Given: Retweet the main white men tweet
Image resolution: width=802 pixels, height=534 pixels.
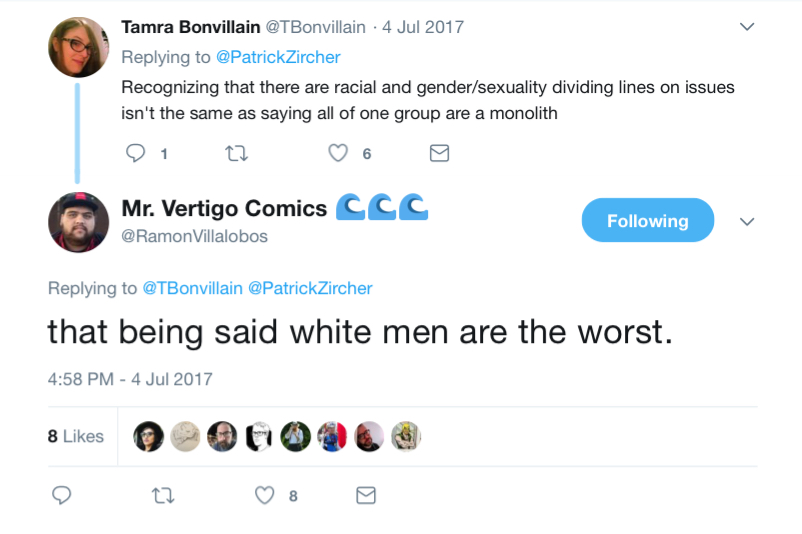Looking at the screenshot, I should tap(163, 495).
